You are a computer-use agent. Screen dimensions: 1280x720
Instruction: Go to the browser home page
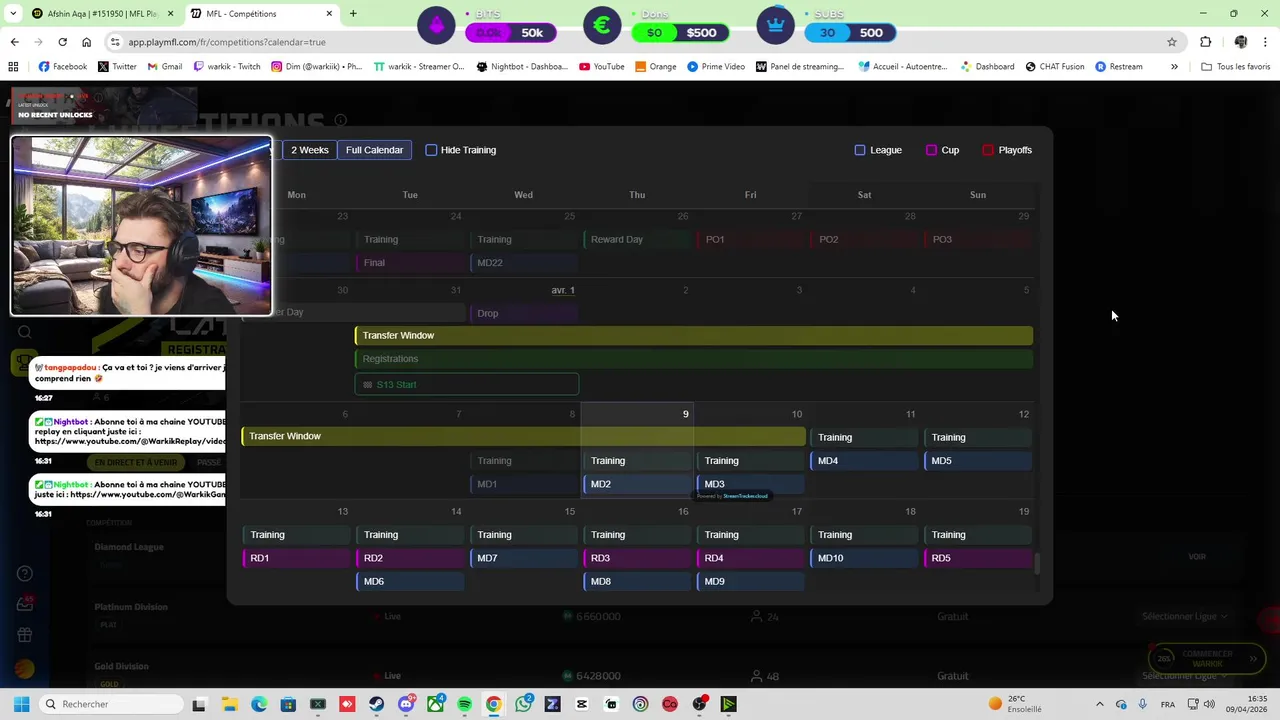click(x=86, y=42)
